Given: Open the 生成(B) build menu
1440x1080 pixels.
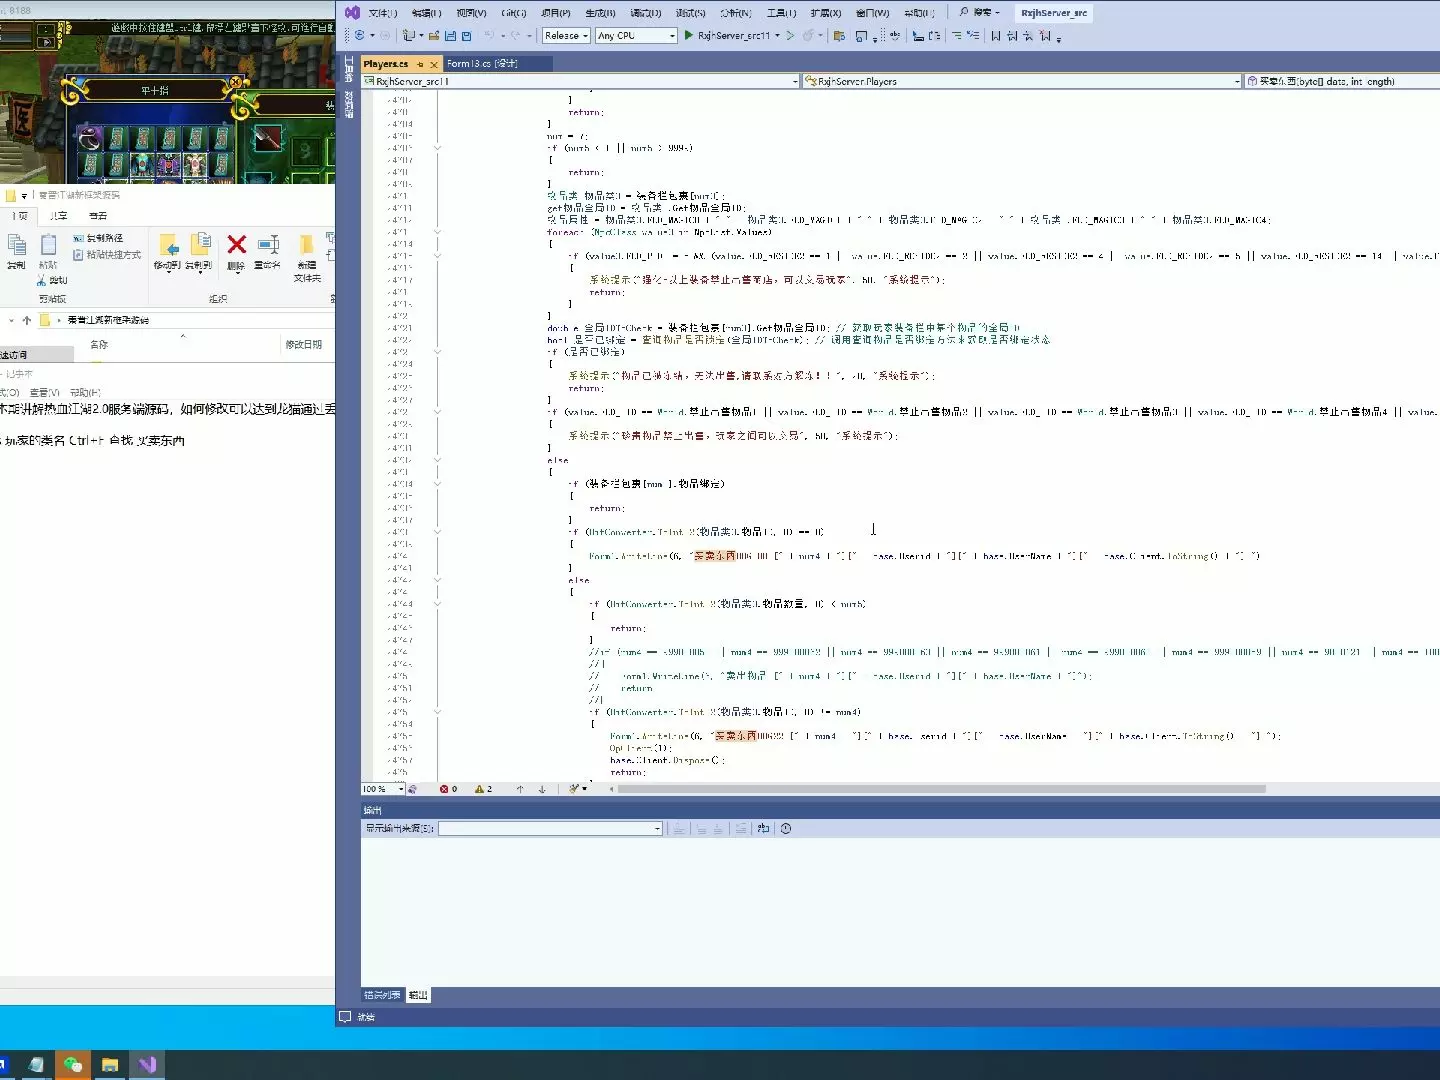Looking at the screenshot, I should pyautogui.click(x=600, y=13).
